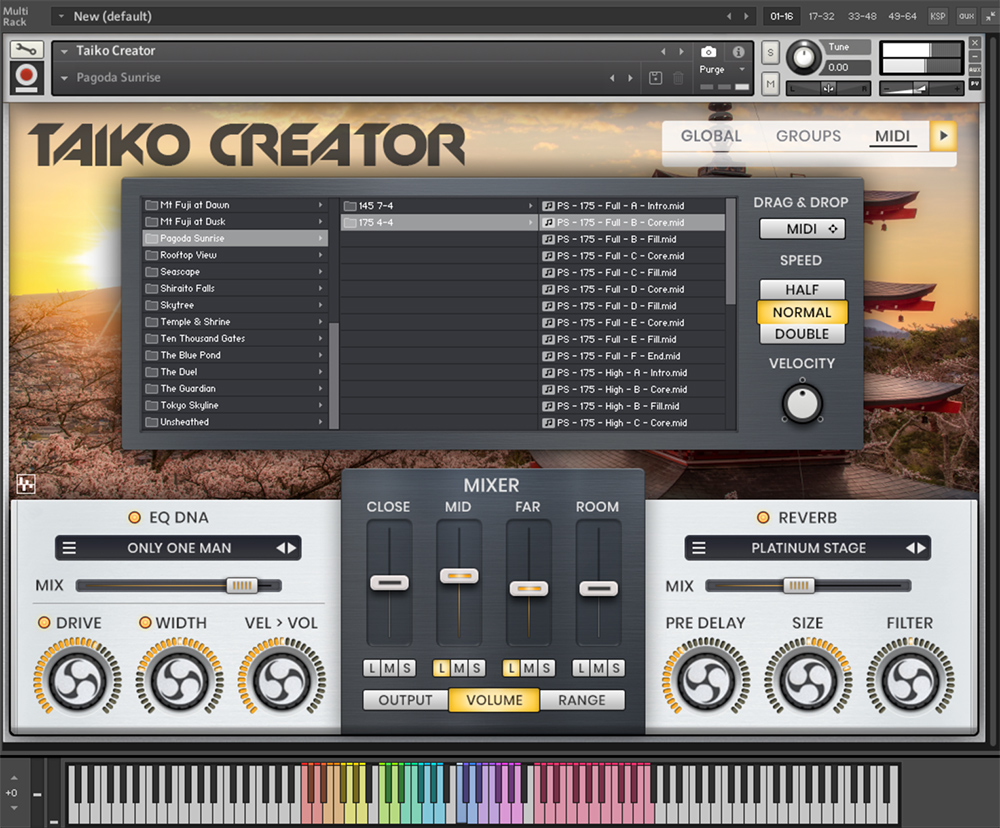
Task: Click the aux button in rack header
Action: 966,16
